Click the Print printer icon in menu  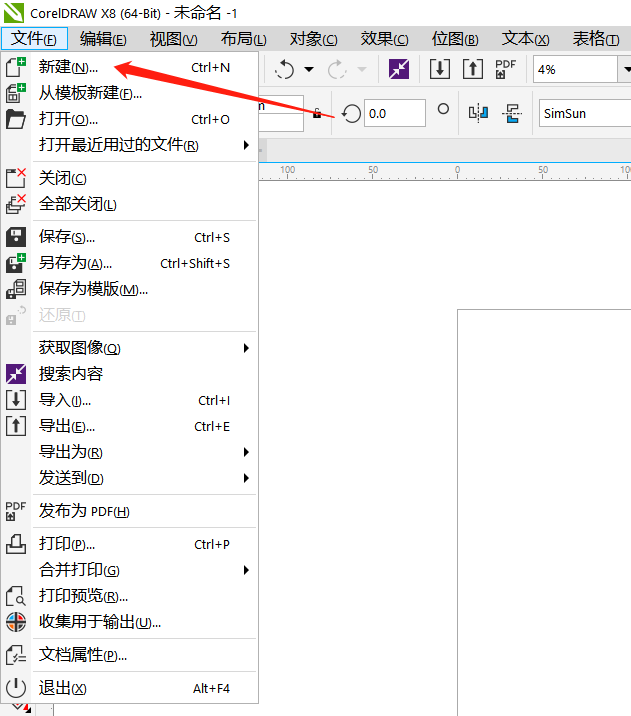point(16,544)
